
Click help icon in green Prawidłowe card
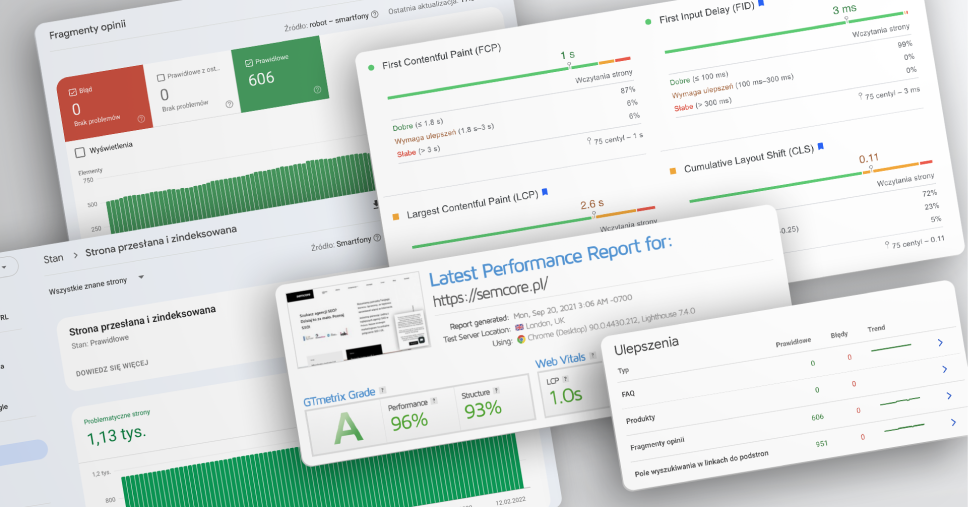click(x=317, y=90)
